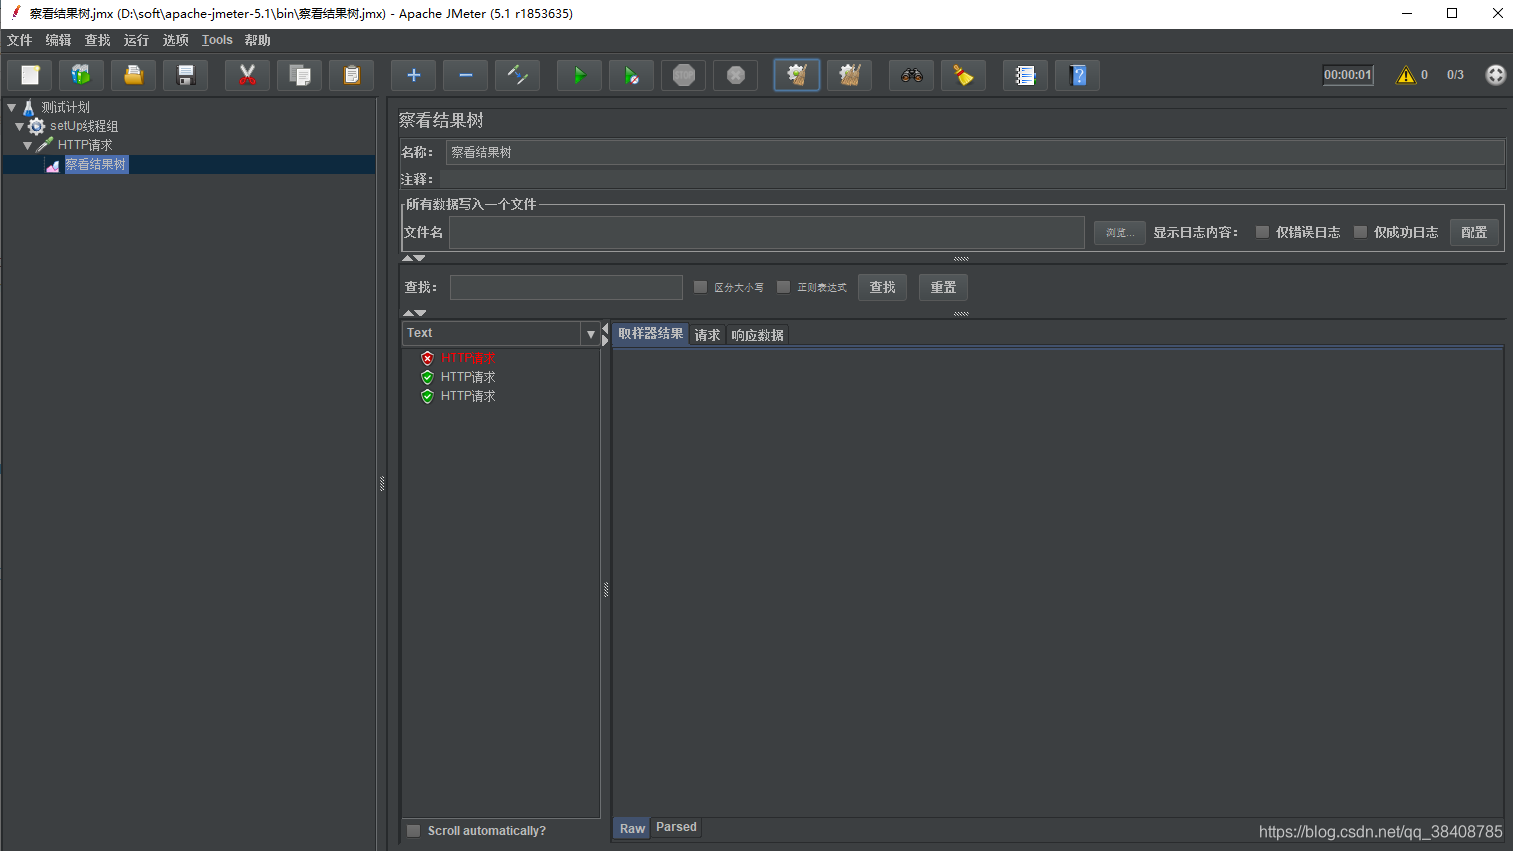Click the binoculars Search icon

point(912,75)
